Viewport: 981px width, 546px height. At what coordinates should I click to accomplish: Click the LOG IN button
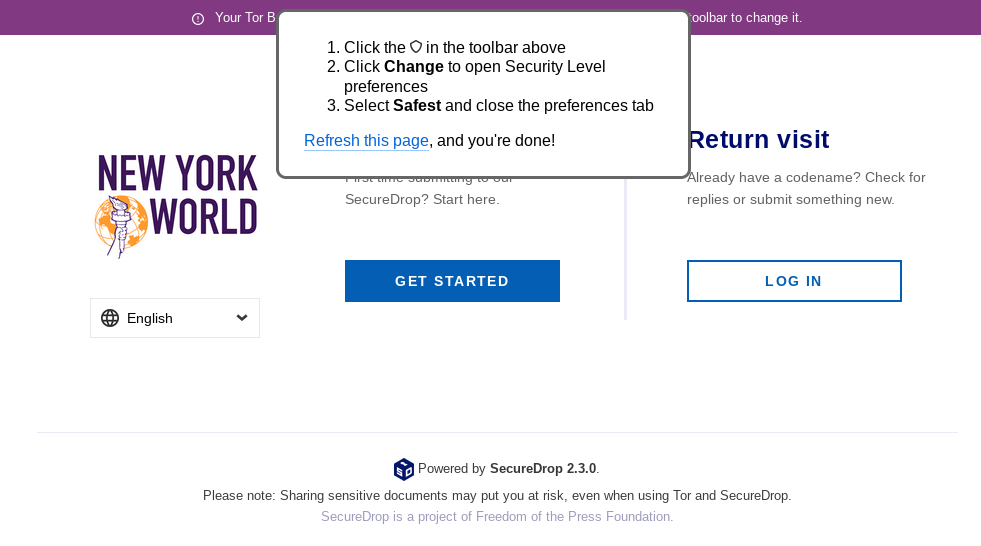794,281
